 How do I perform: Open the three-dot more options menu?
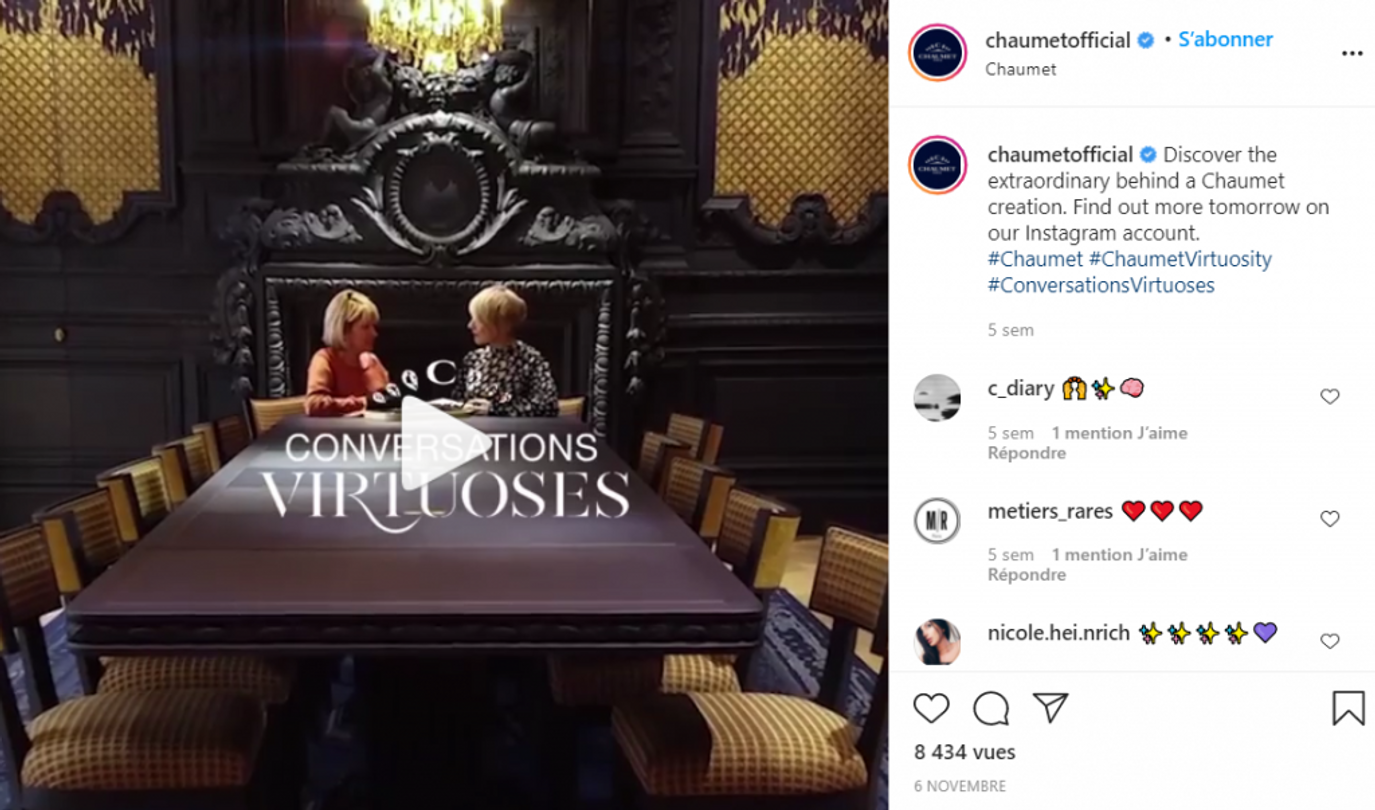coord(1352,54)
